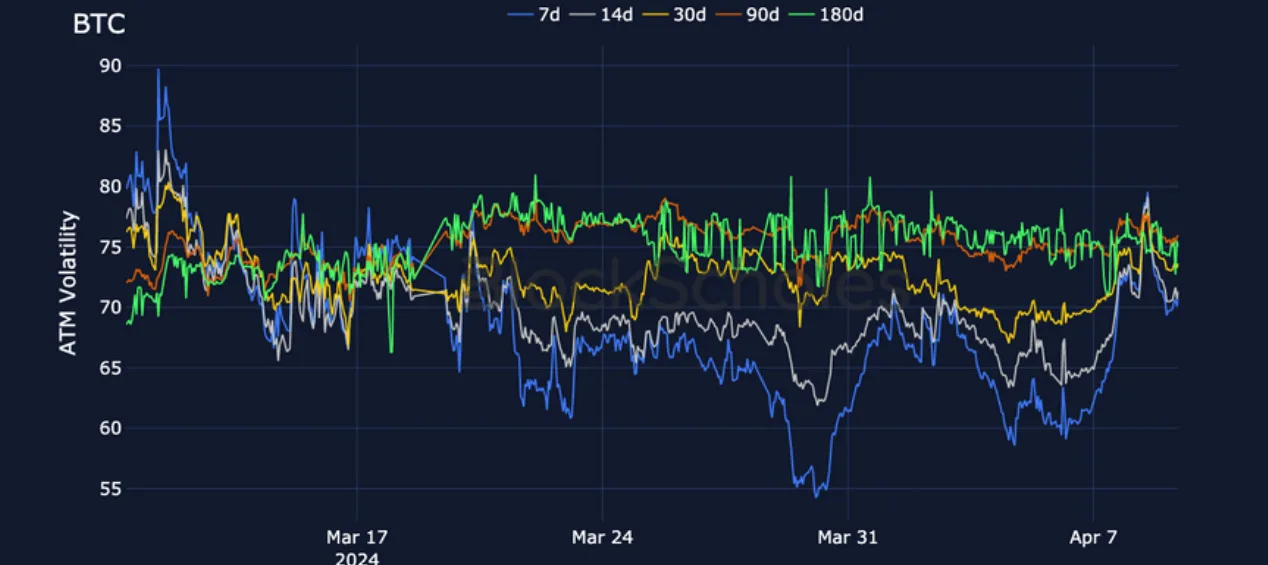Click the ATM Volatility axis label
The height and width of the screenshot is (565, 1268).
[68, 282]
